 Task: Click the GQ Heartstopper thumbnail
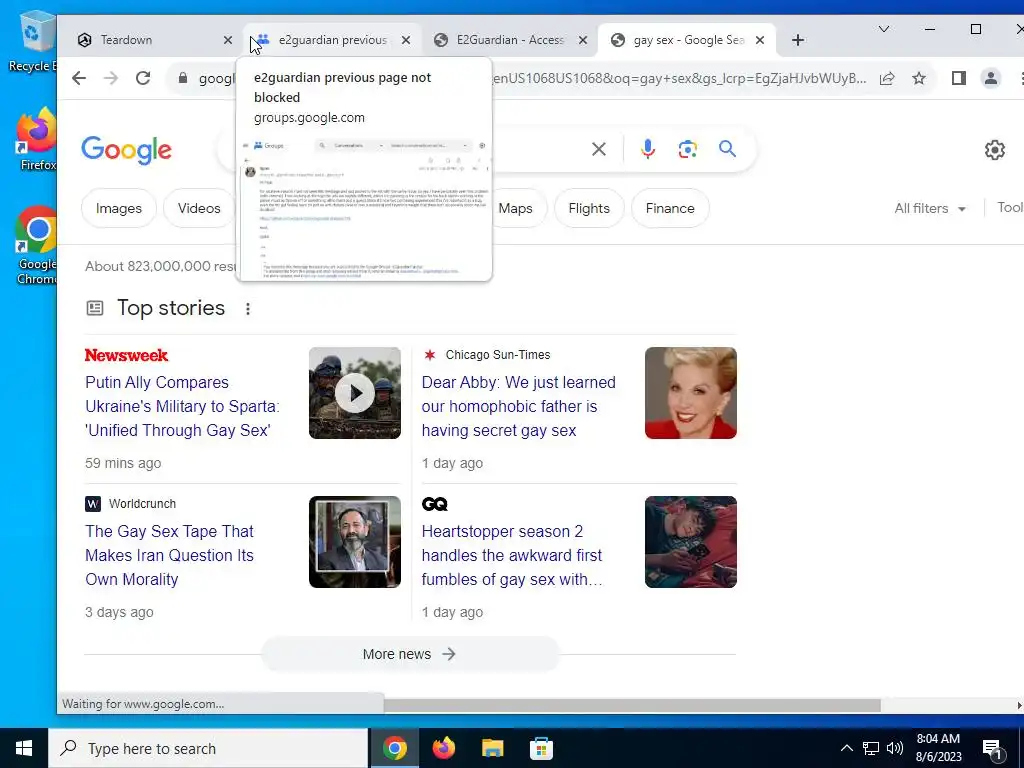pyautogui.click(x=691, y=542)
